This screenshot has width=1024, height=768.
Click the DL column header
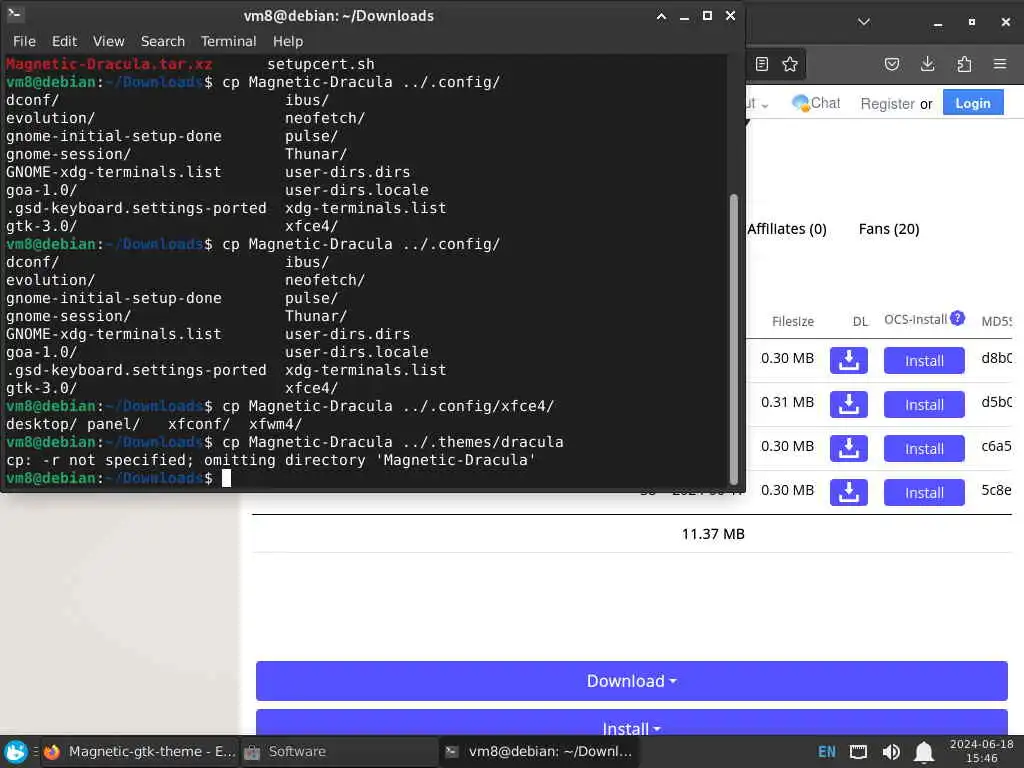(860, 321)
